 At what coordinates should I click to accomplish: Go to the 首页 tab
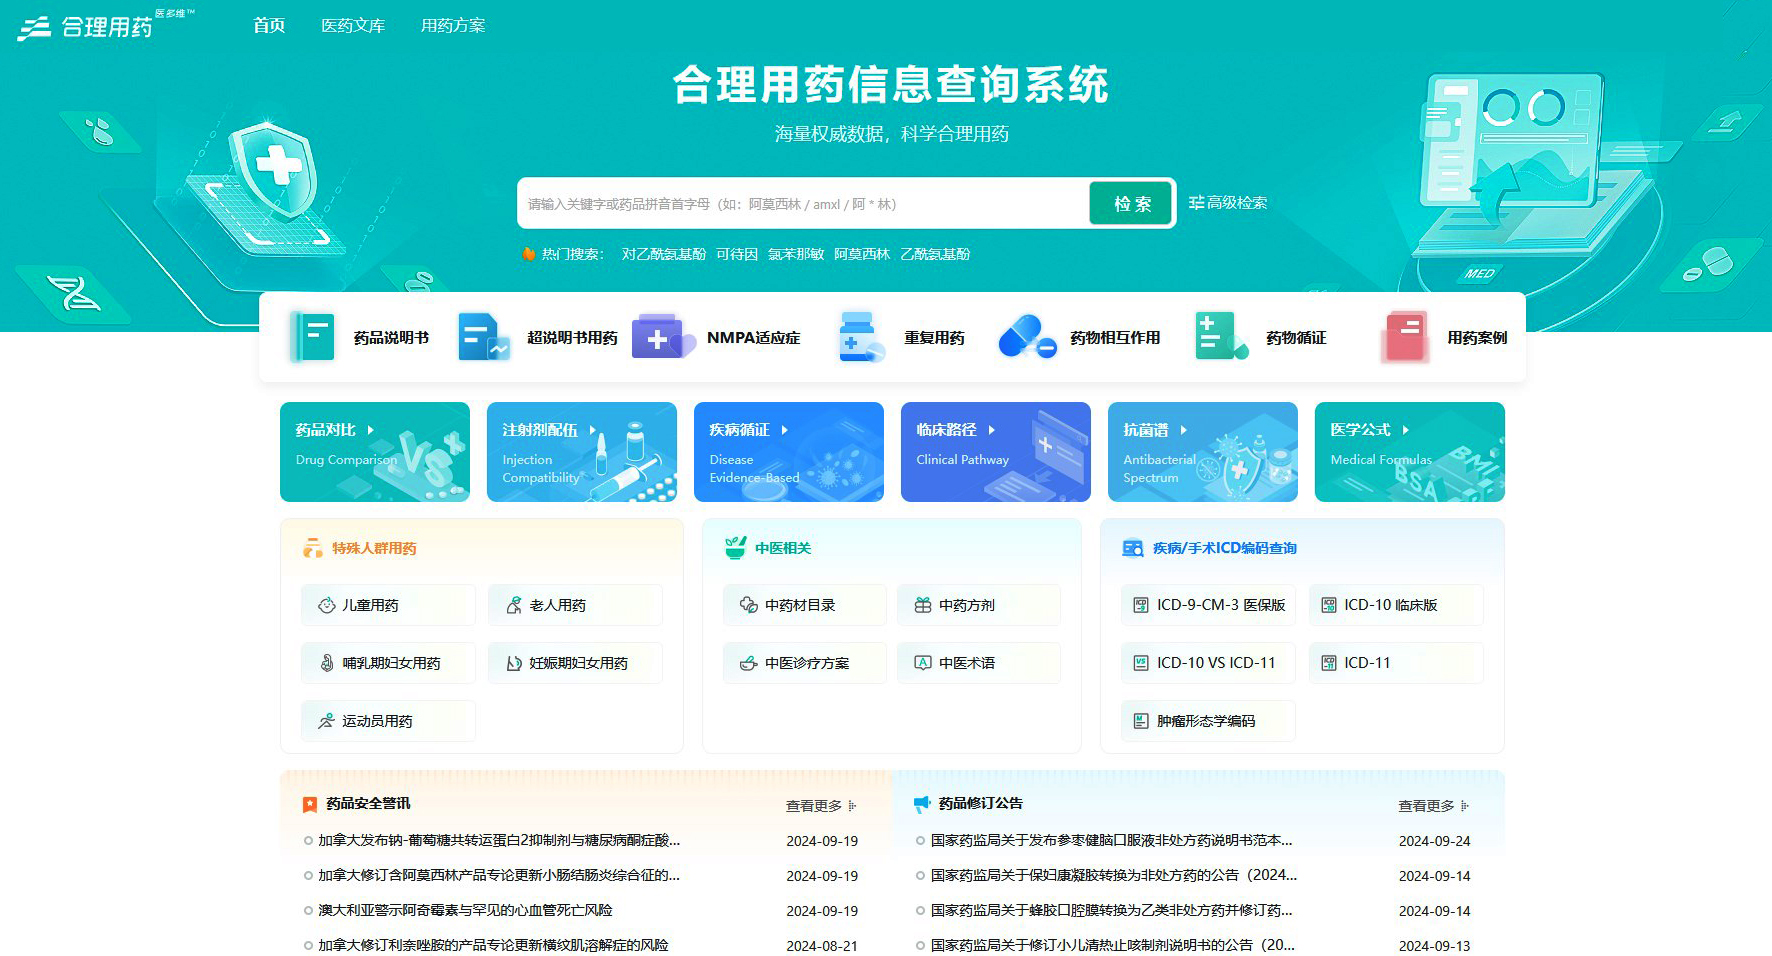point(269,26)
